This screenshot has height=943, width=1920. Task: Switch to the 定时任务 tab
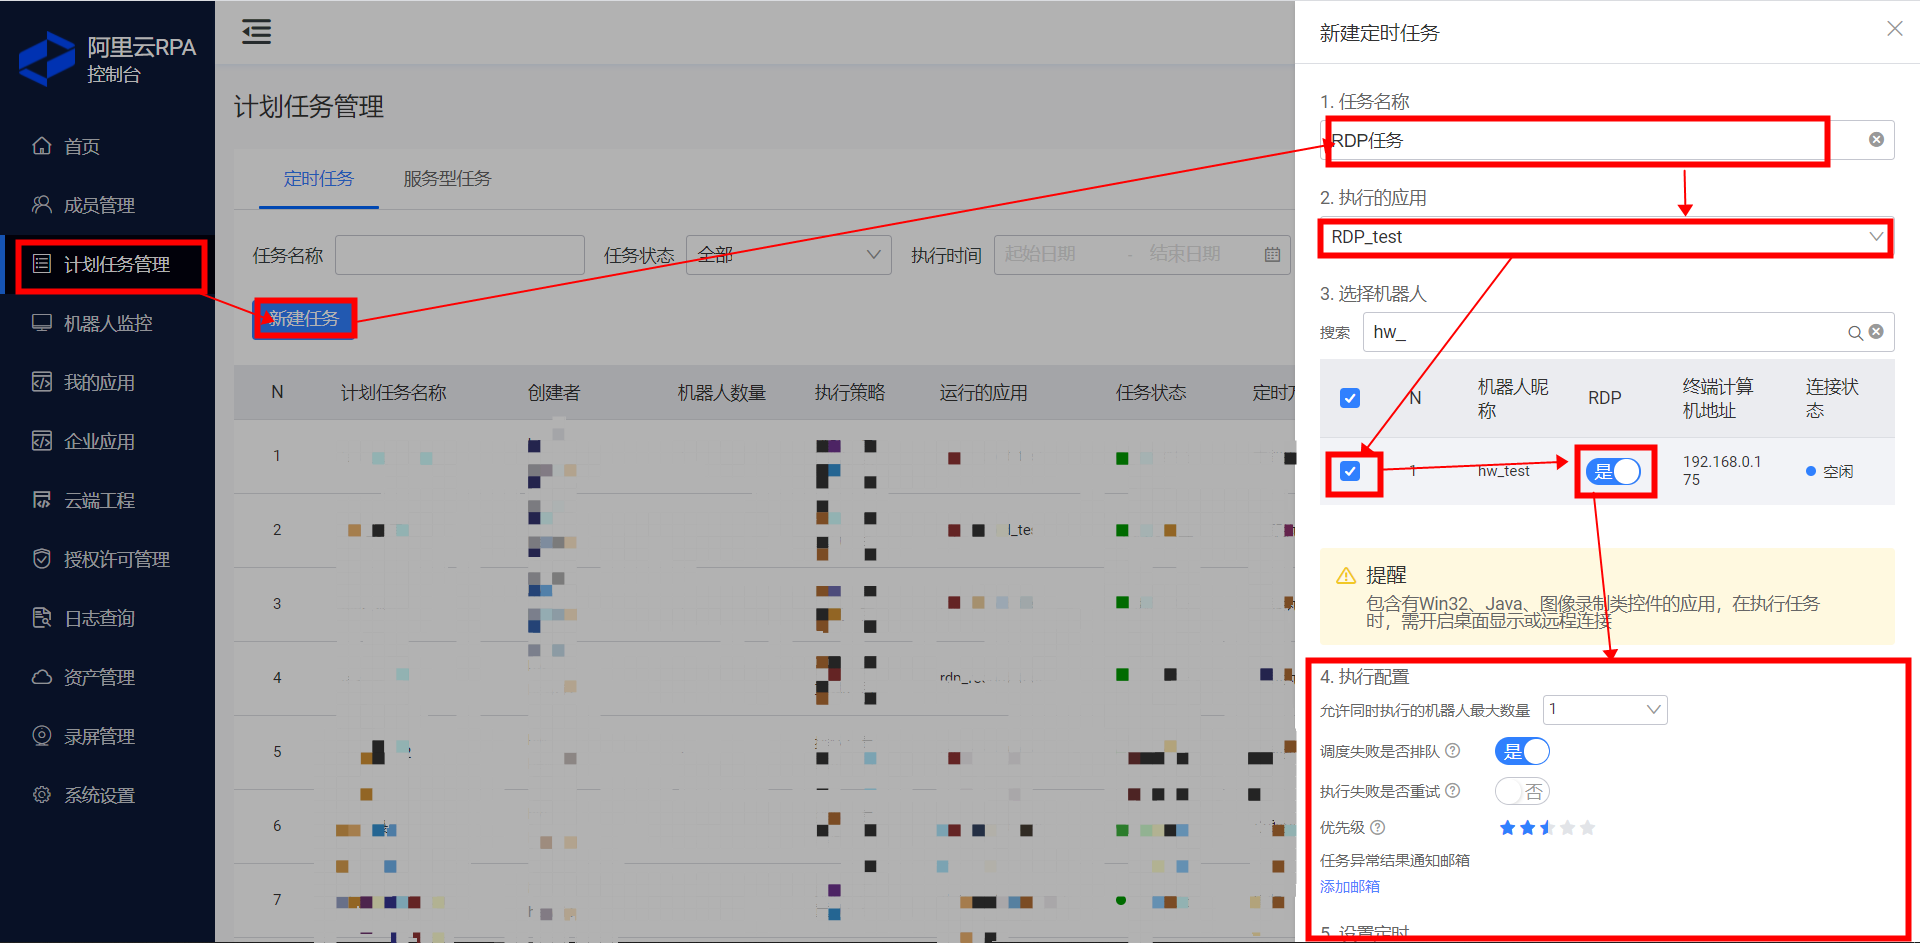pyautogui.click(x=318, y=178)
